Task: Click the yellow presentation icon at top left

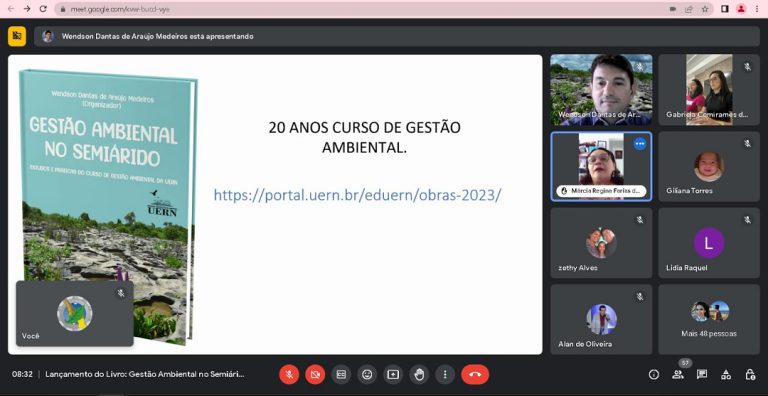Action: tap(17, 36)
